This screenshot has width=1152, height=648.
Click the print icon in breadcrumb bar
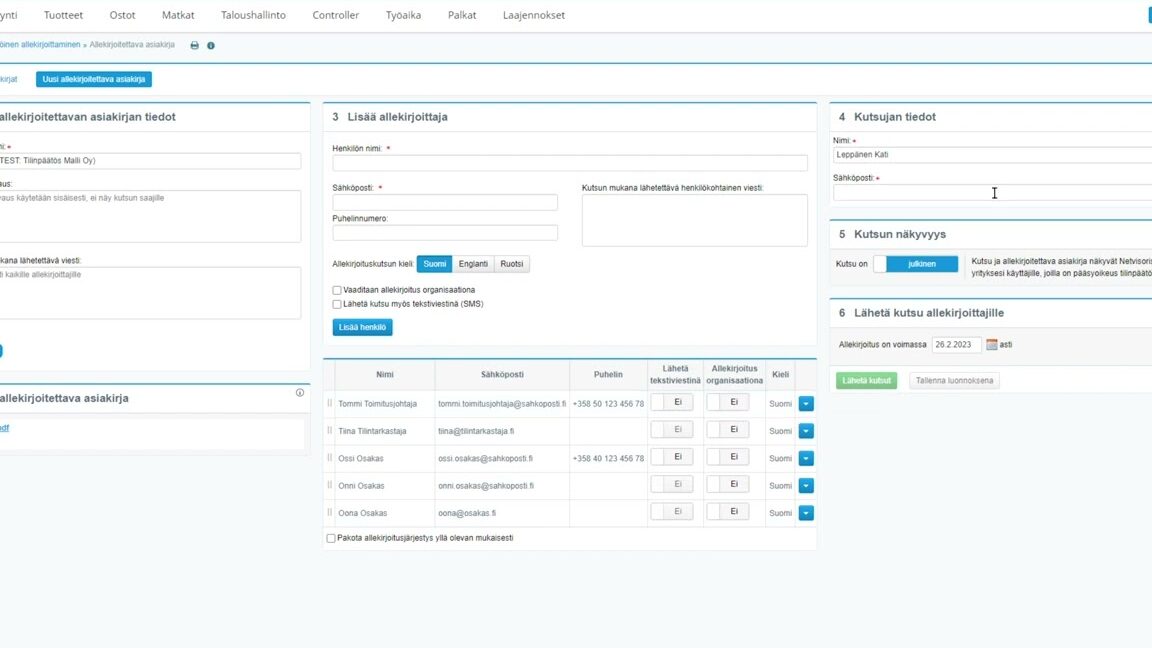click(194, 46)
